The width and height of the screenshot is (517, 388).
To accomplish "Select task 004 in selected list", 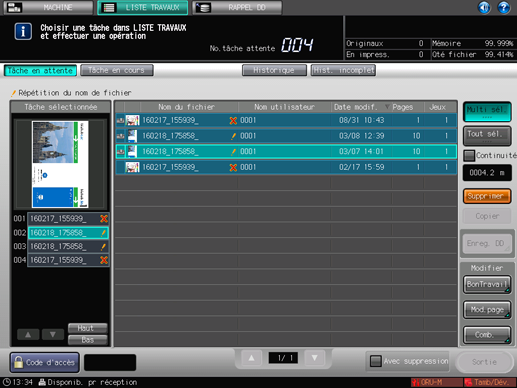I will click(x=68, y=260).
